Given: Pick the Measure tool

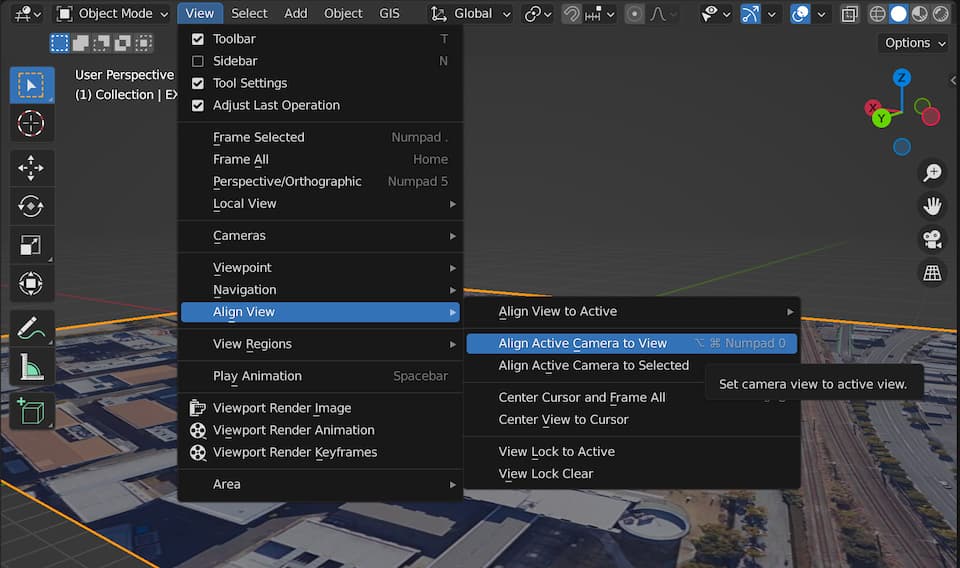Looking at the screenshot, I should click(31, 367).
